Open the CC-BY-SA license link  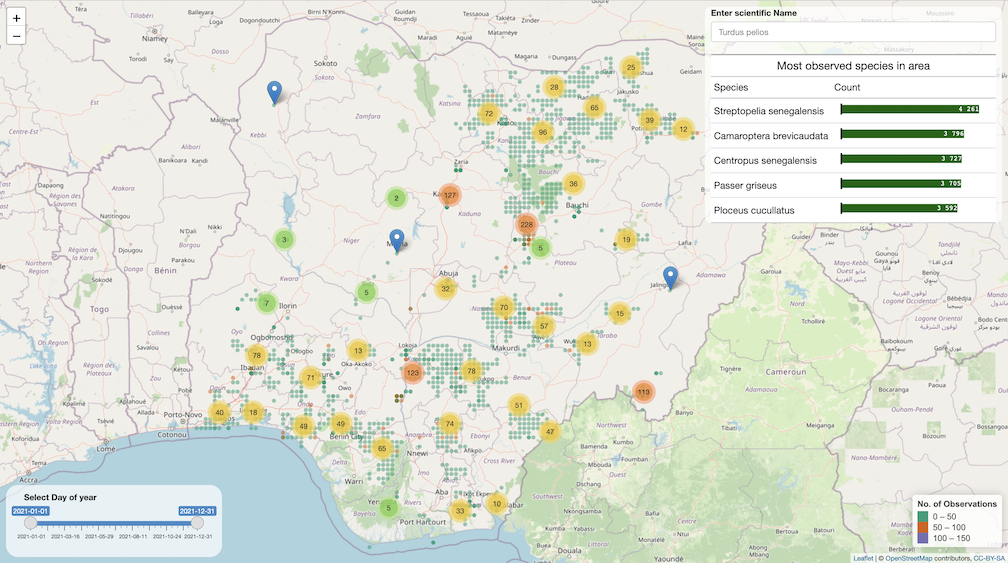tap(988, 557)
